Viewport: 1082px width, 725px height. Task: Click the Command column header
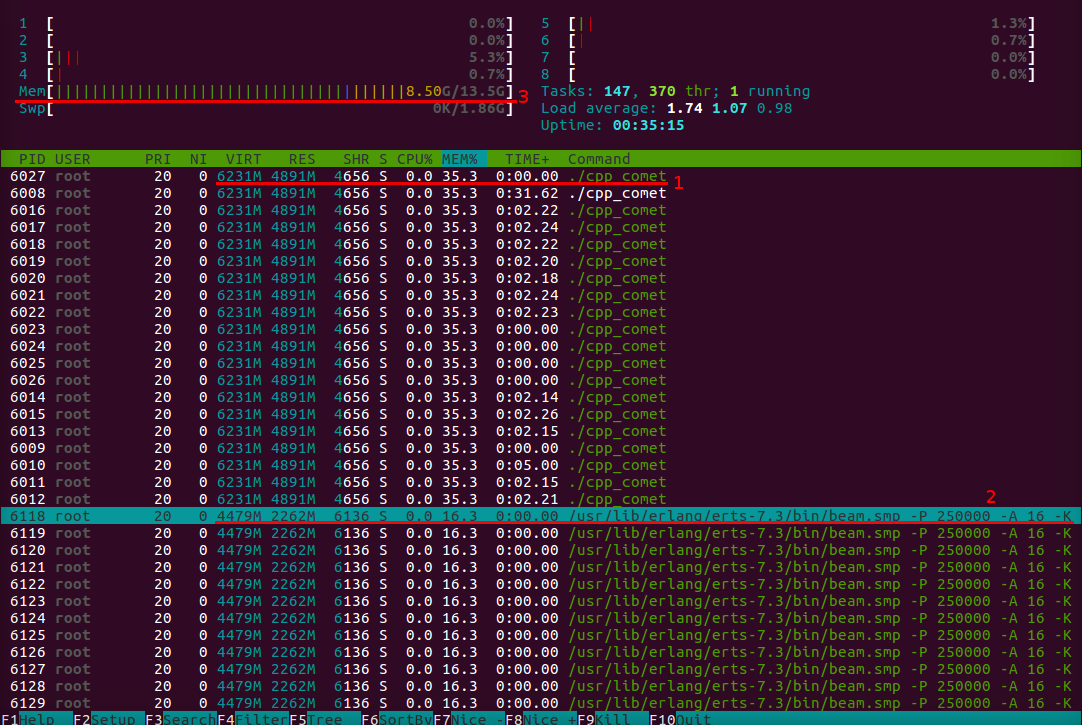tap(599, 159)
